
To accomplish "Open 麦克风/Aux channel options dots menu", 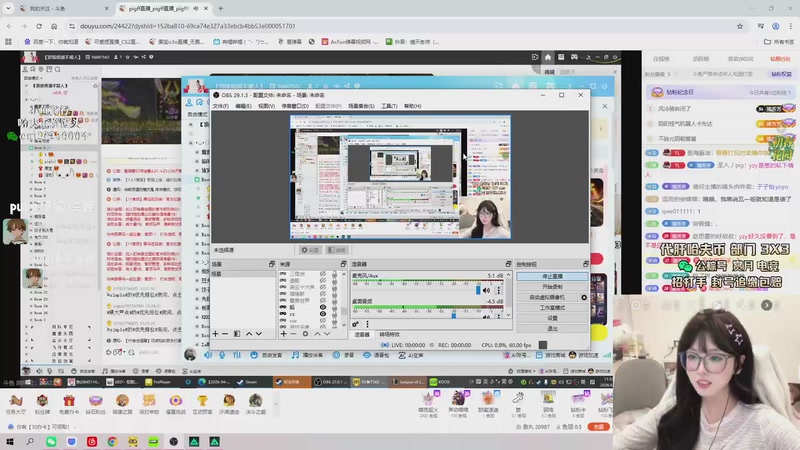I will pyautogui.click(x=498, y=290).
